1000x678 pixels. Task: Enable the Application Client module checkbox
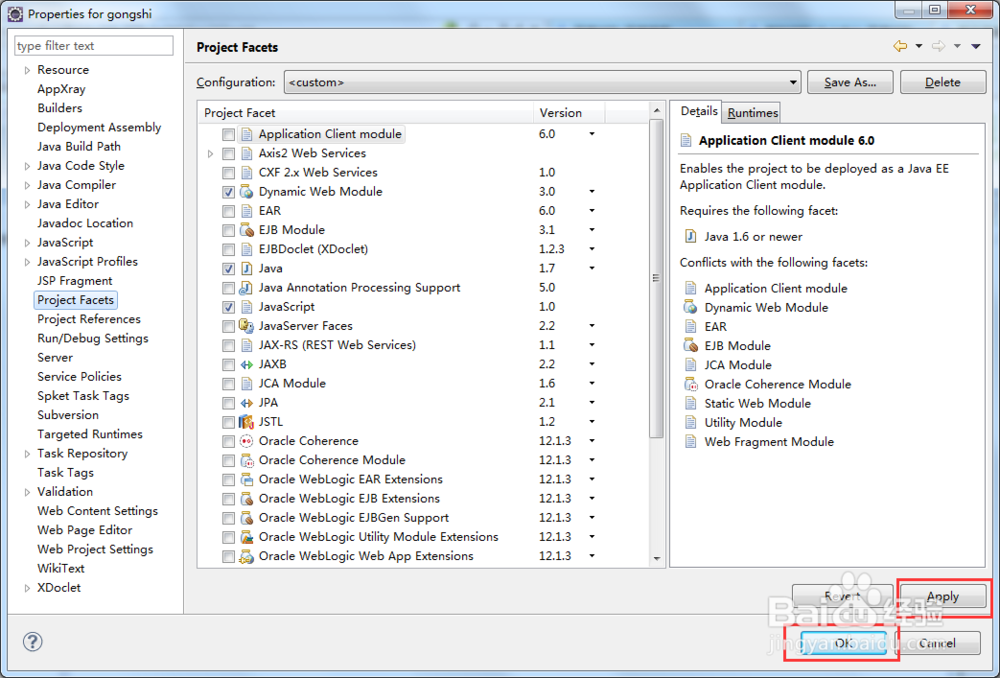pyautogui.click(x=228, y=135)
